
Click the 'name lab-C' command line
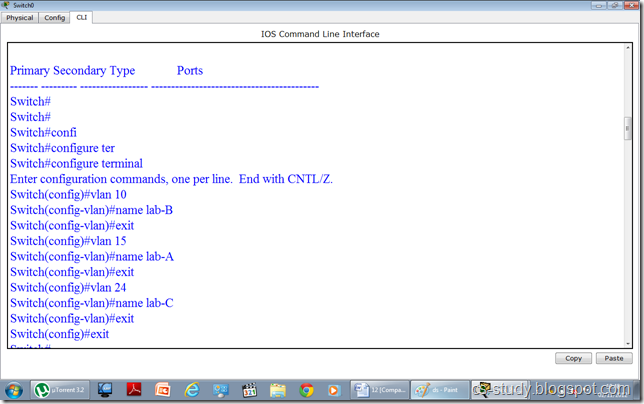tap(92, 303)
